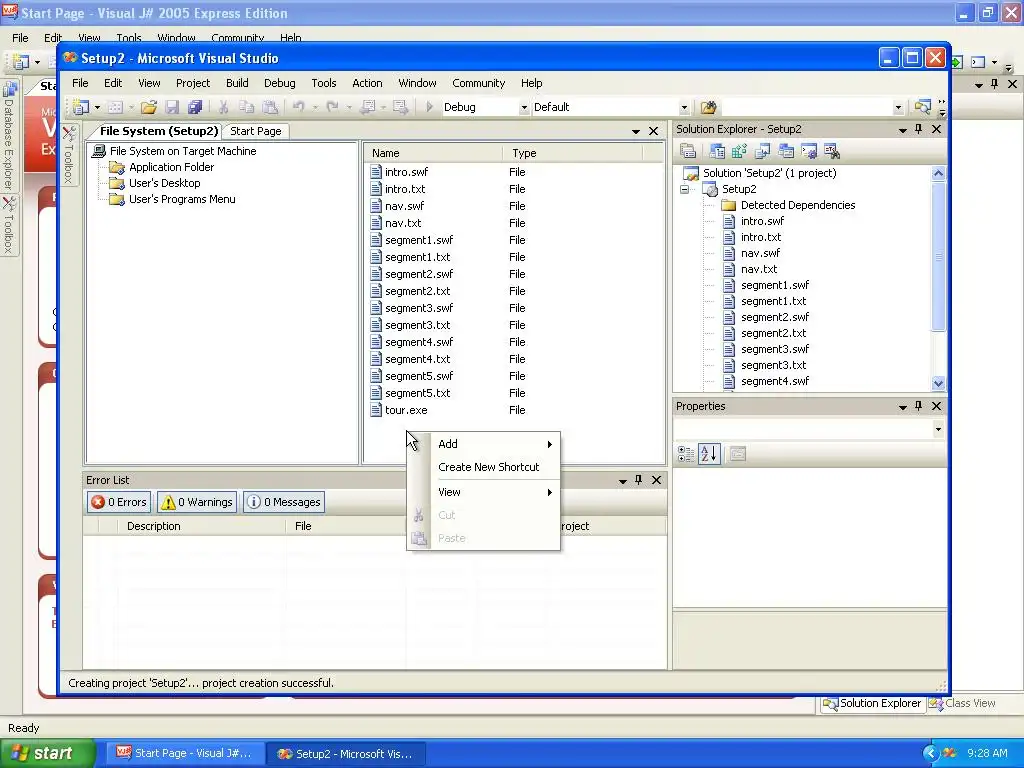Click the Property Pages icon in Properties panel

[738, 454]
